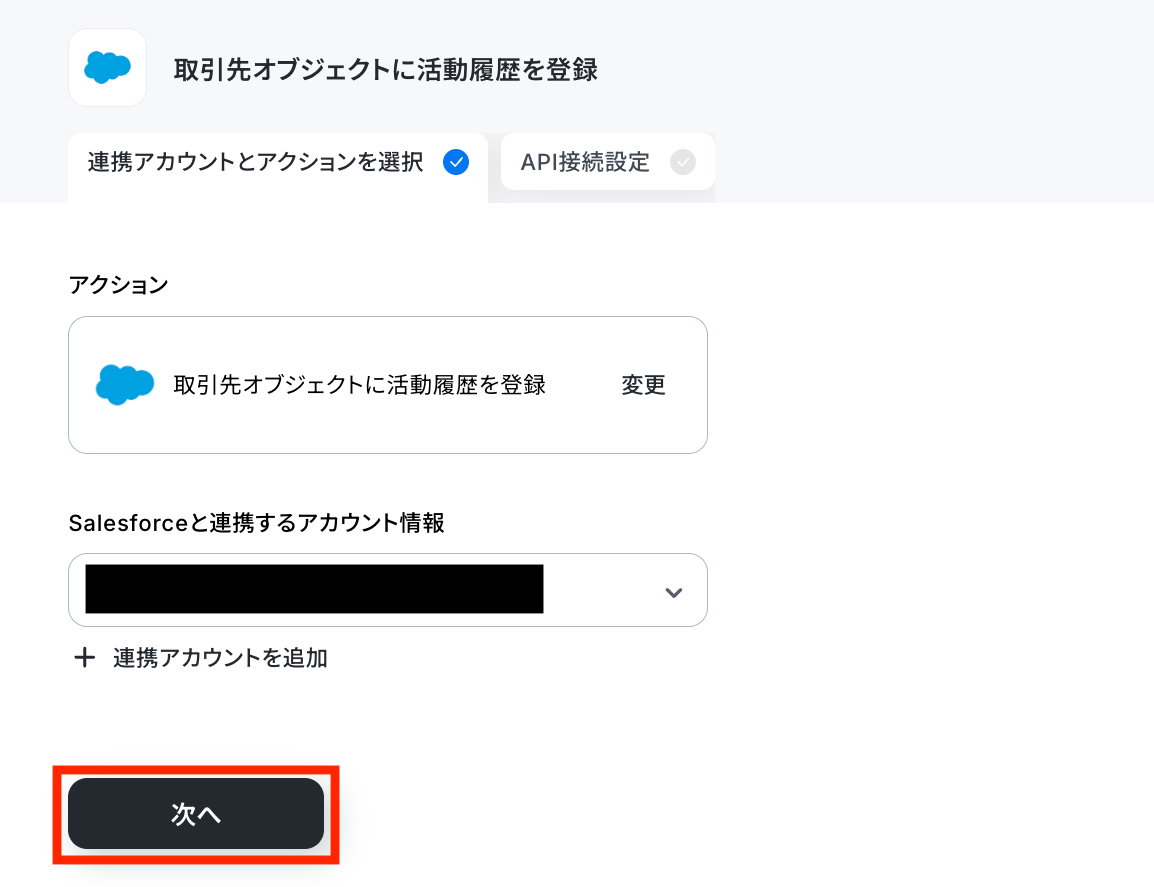Click 変更 to change the action
Viewport: 1154px width, 887px height.
643,385
